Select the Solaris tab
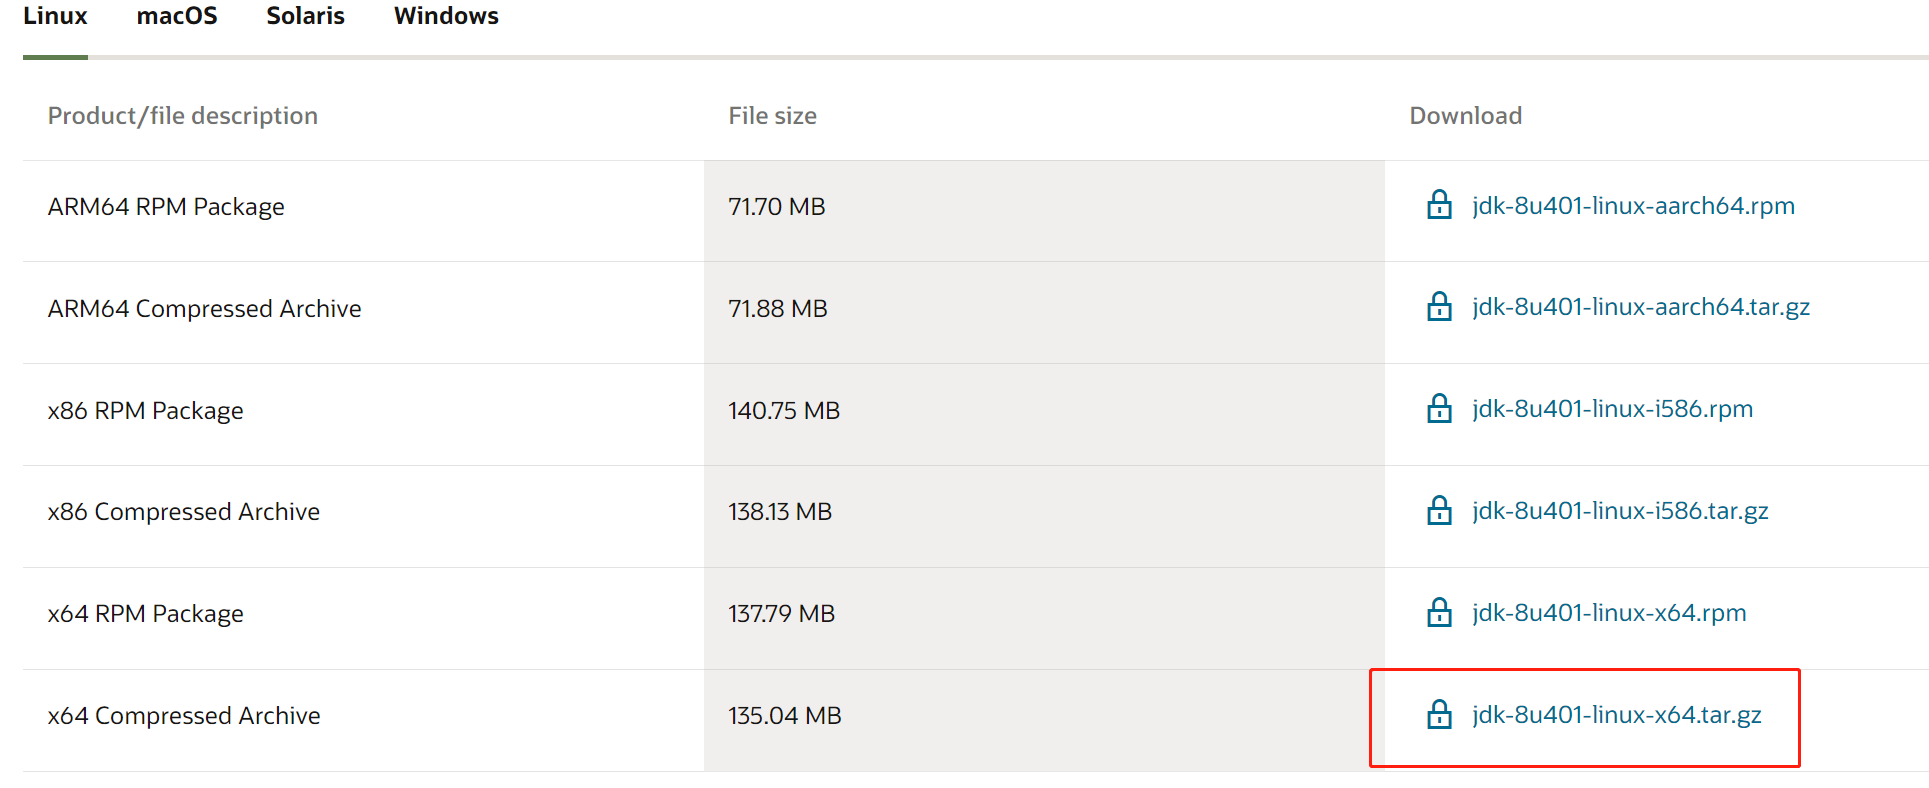This screenshot has width=1929, height=788. (305, 17)
